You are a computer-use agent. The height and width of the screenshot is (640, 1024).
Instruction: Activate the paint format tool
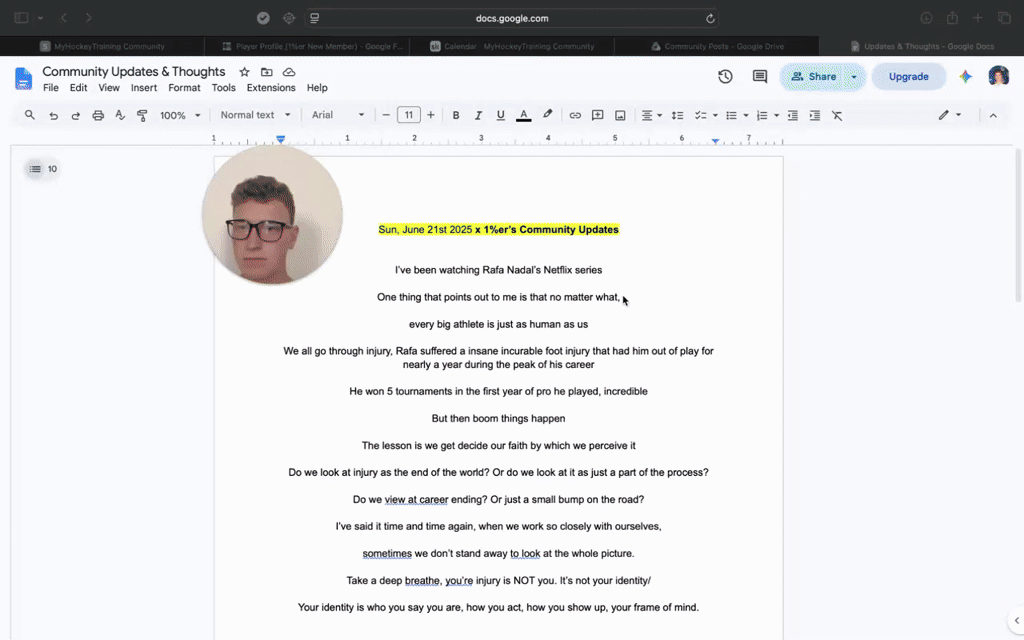142,116
